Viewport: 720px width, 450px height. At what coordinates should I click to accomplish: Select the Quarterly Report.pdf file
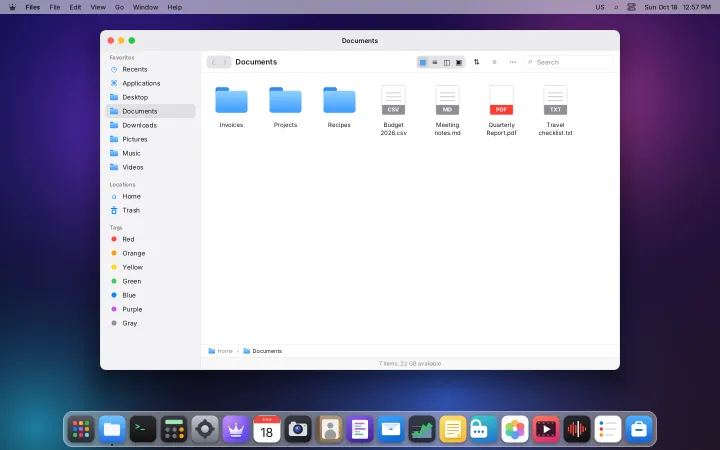501,111
